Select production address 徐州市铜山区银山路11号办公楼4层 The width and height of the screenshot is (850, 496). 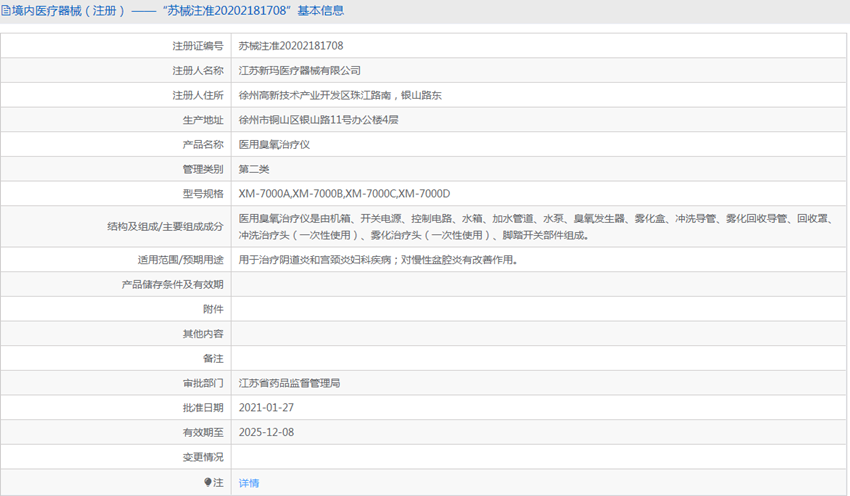point(319,120)
